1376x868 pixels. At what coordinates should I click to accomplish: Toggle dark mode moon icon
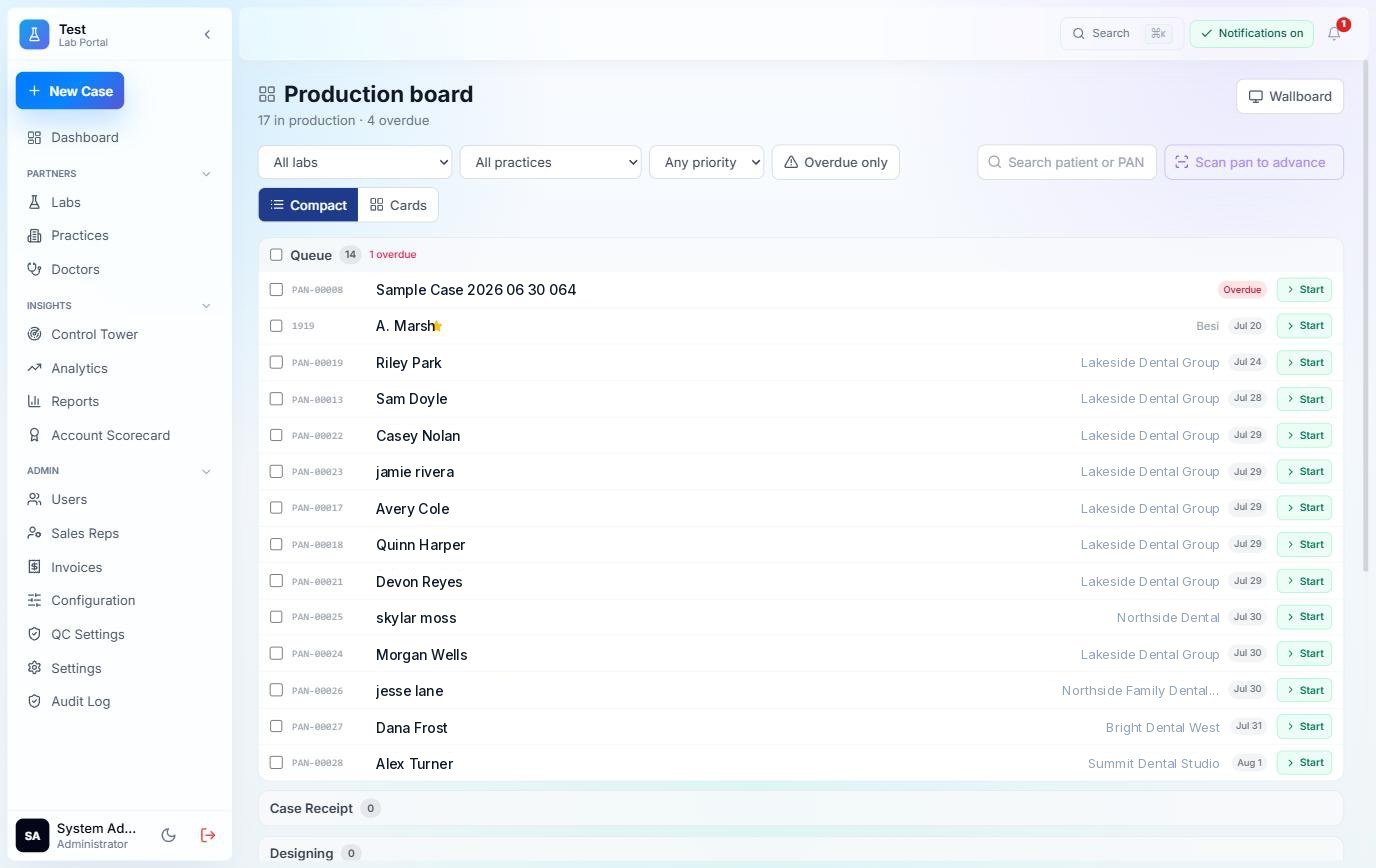(168, 835)
